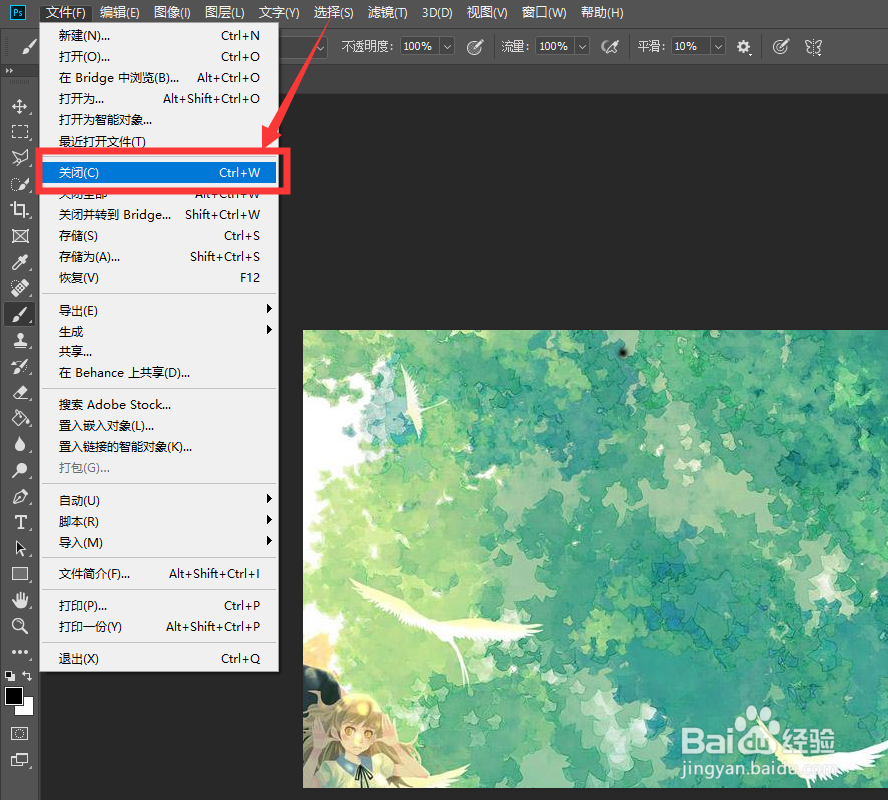
Task: Choose 存储(S) menu entry
Action: pyautogui.click(x=159, y=236)
